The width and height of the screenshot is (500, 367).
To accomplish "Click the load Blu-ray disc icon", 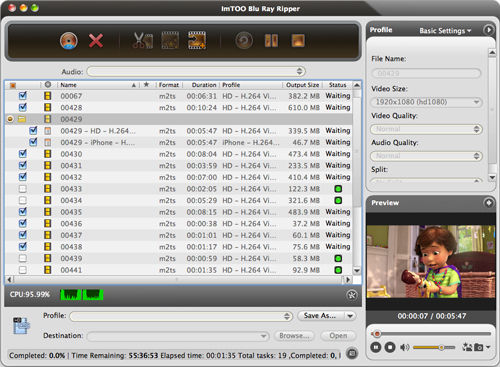I will click(x=69, y=41).
